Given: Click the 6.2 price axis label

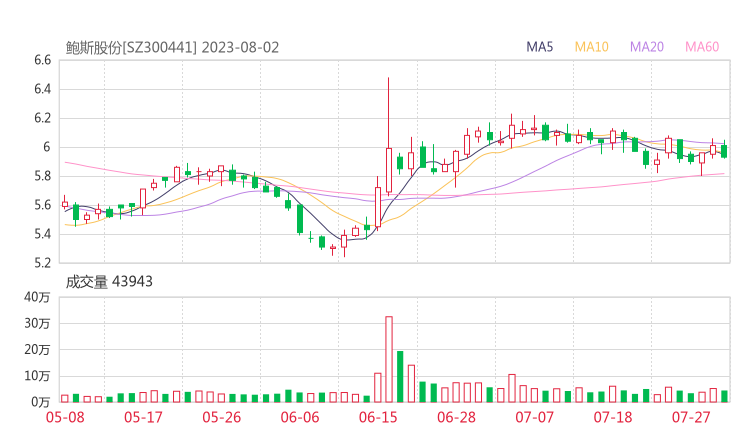Looking at the screenshot, I should tap(42, 118).
